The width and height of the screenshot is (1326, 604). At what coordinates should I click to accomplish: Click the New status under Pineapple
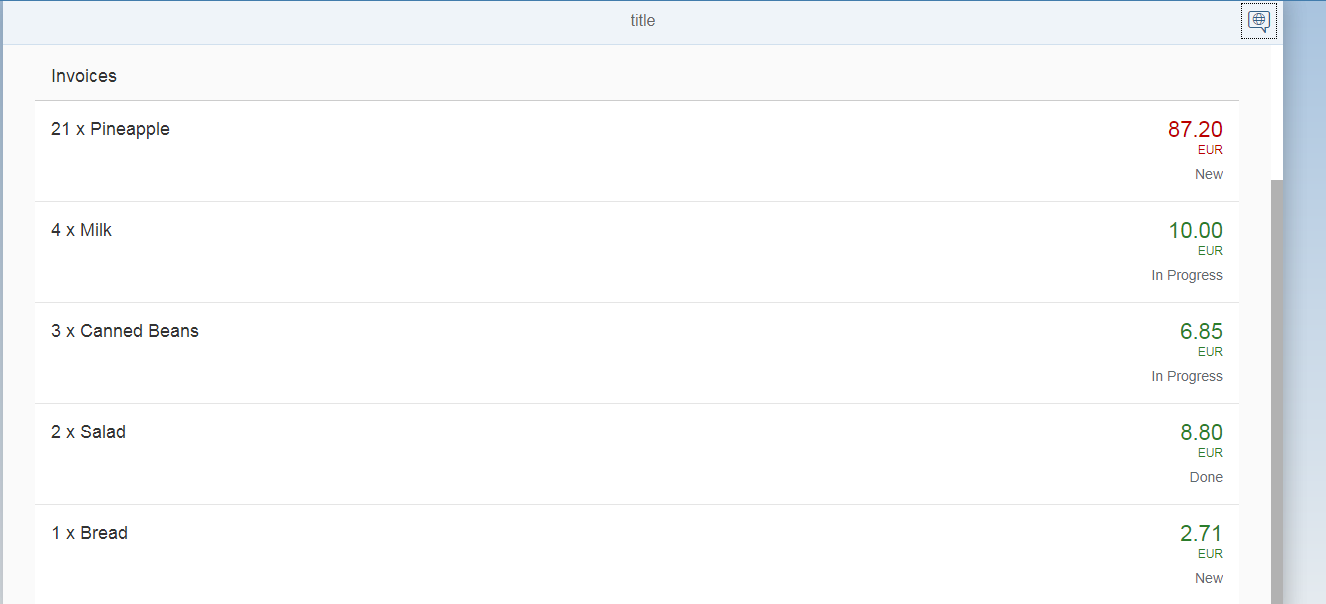click(x=1208, y=174)
